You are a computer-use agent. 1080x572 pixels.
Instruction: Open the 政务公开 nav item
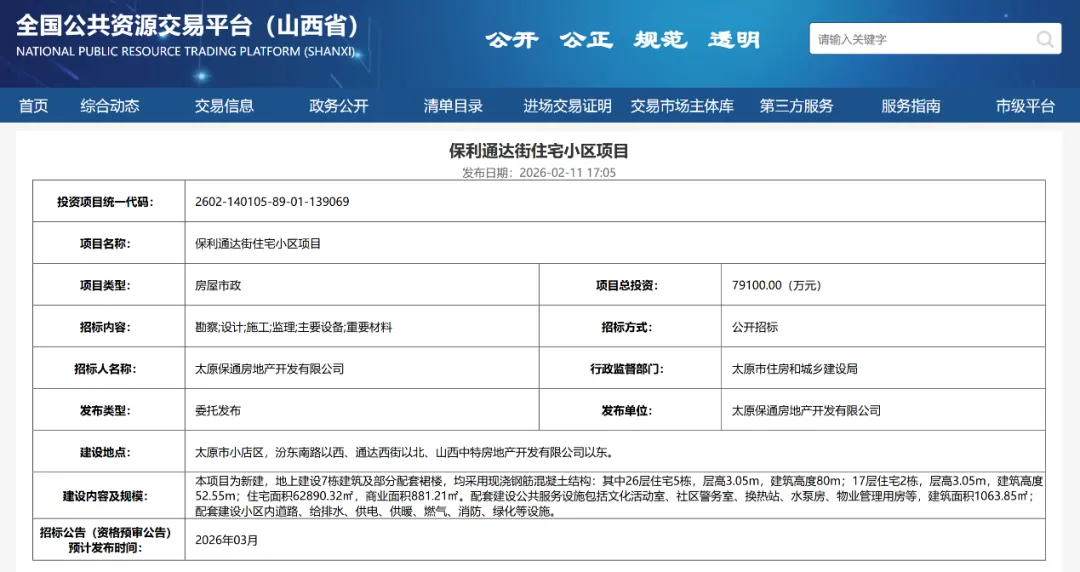(x=339, y=105)
